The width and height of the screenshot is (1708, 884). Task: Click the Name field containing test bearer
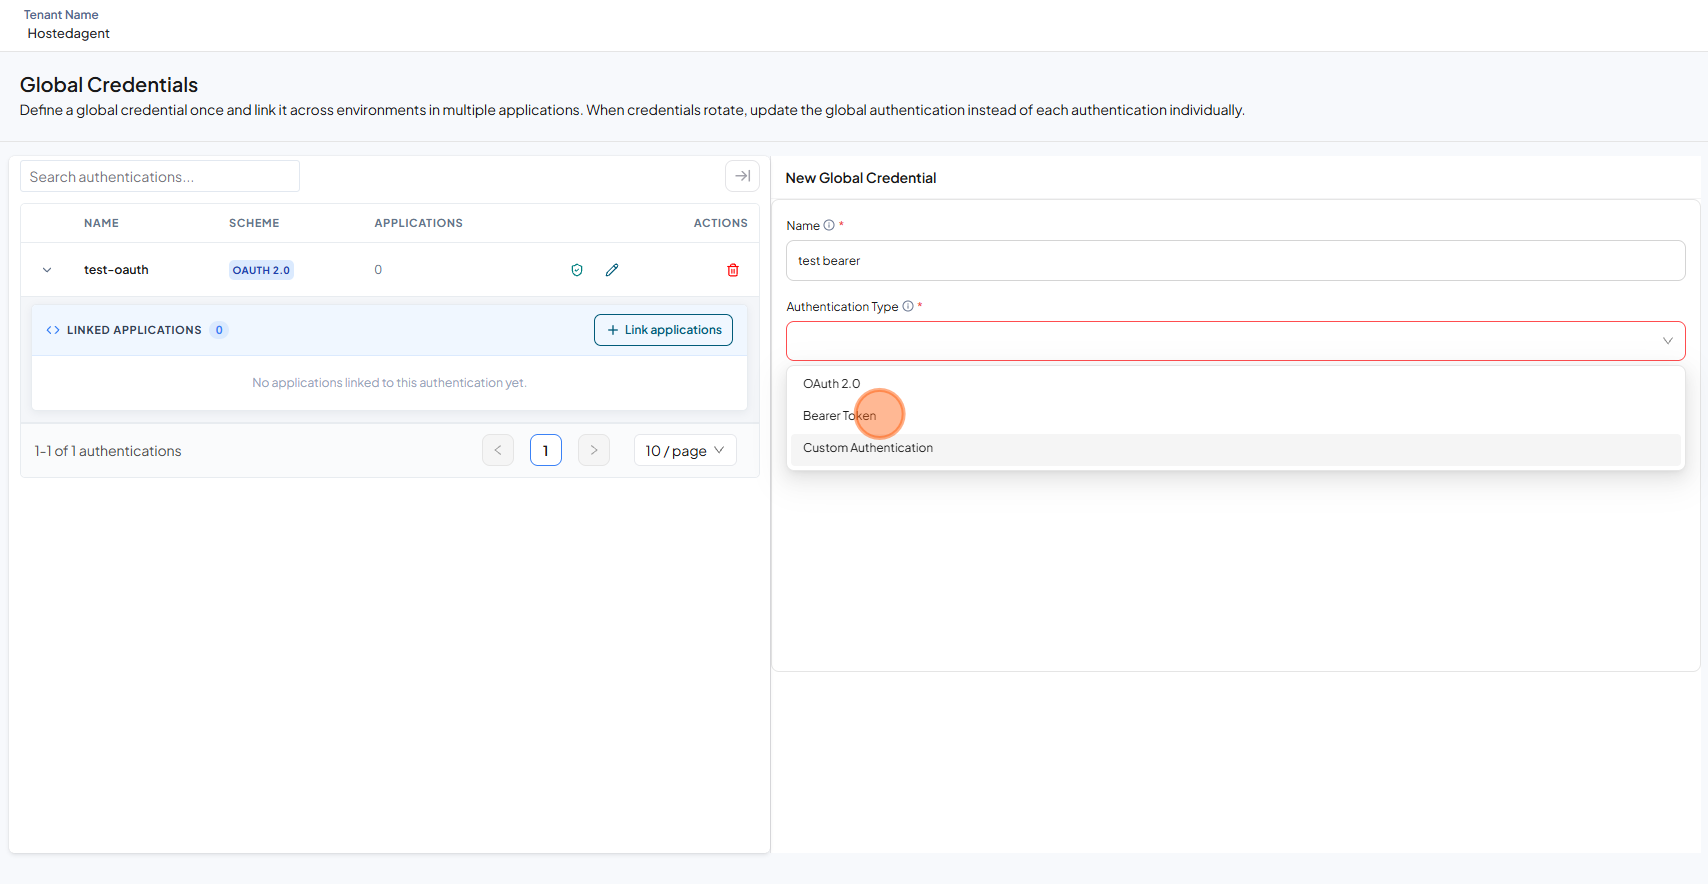1235,260
